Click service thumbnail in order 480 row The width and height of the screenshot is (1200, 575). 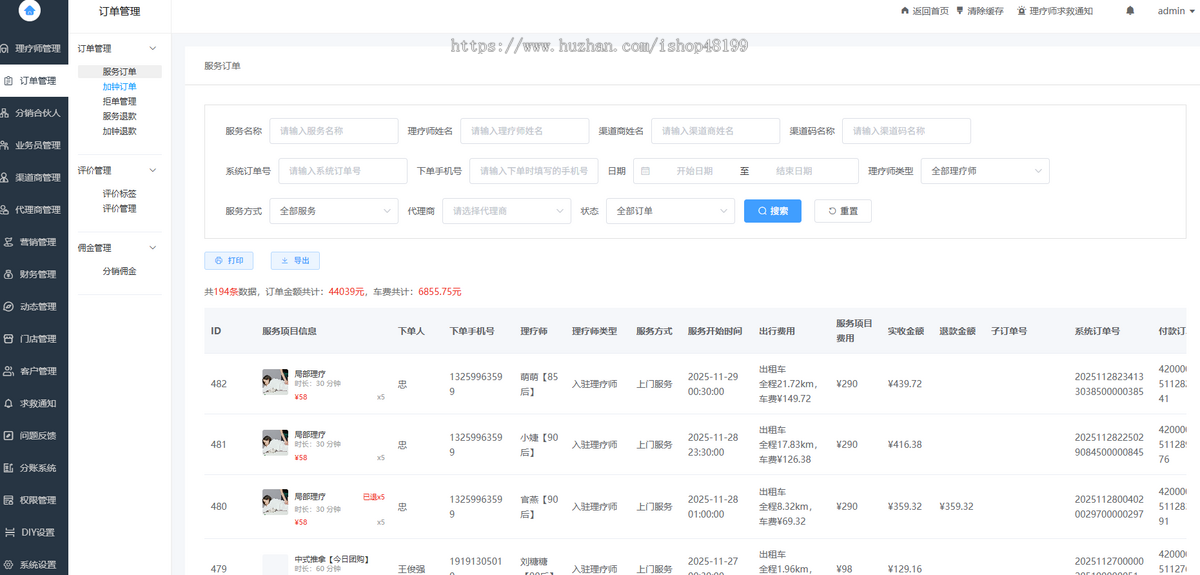pyautogui.click(x=275, y=504)
